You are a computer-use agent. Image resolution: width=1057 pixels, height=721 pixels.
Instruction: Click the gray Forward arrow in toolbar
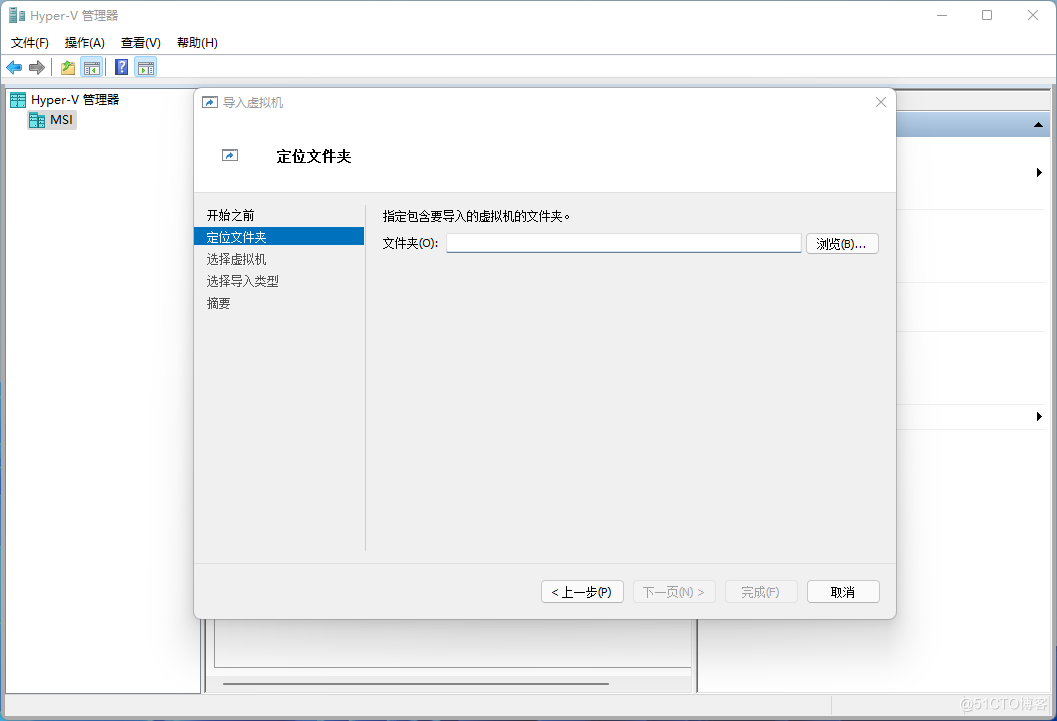[x=37, y=67]
